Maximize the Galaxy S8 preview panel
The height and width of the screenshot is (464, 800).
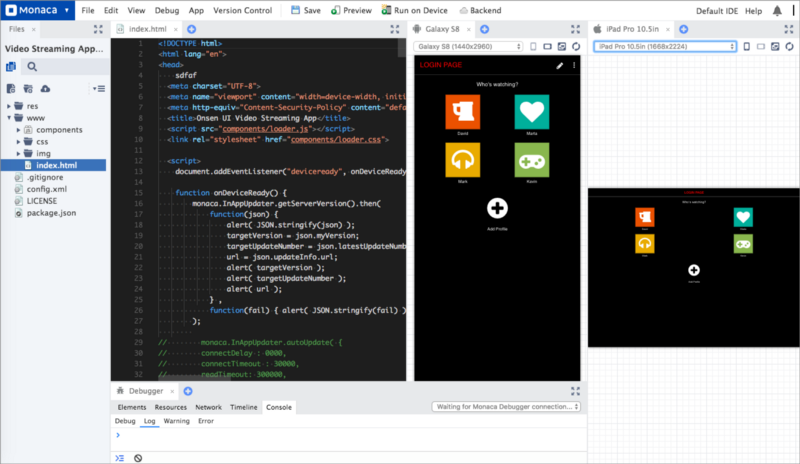[x=576, y=29]
